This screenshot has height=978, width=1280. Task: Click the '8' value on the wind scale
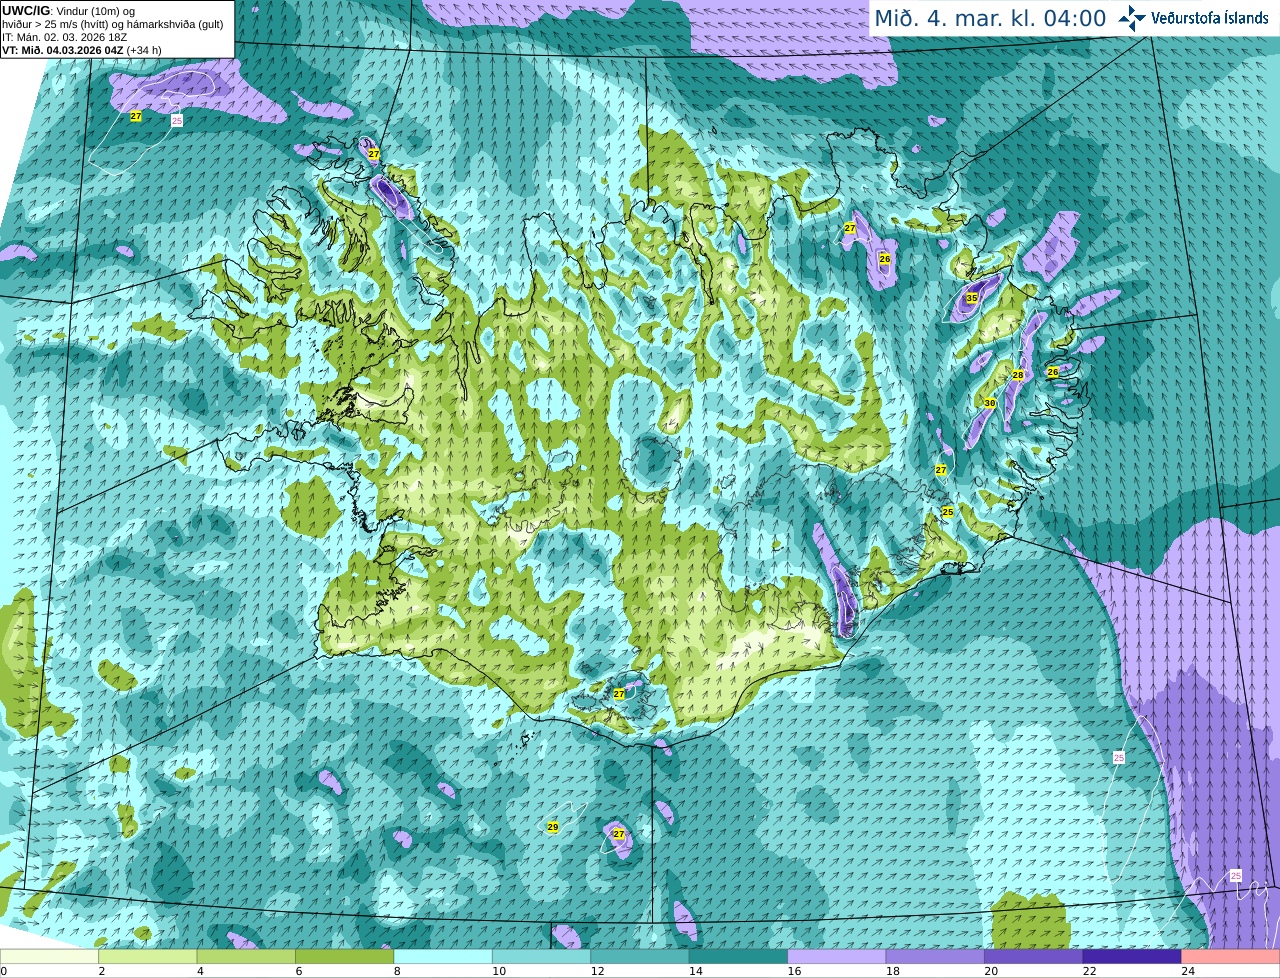pyautogui.click(x=397, y=971)
